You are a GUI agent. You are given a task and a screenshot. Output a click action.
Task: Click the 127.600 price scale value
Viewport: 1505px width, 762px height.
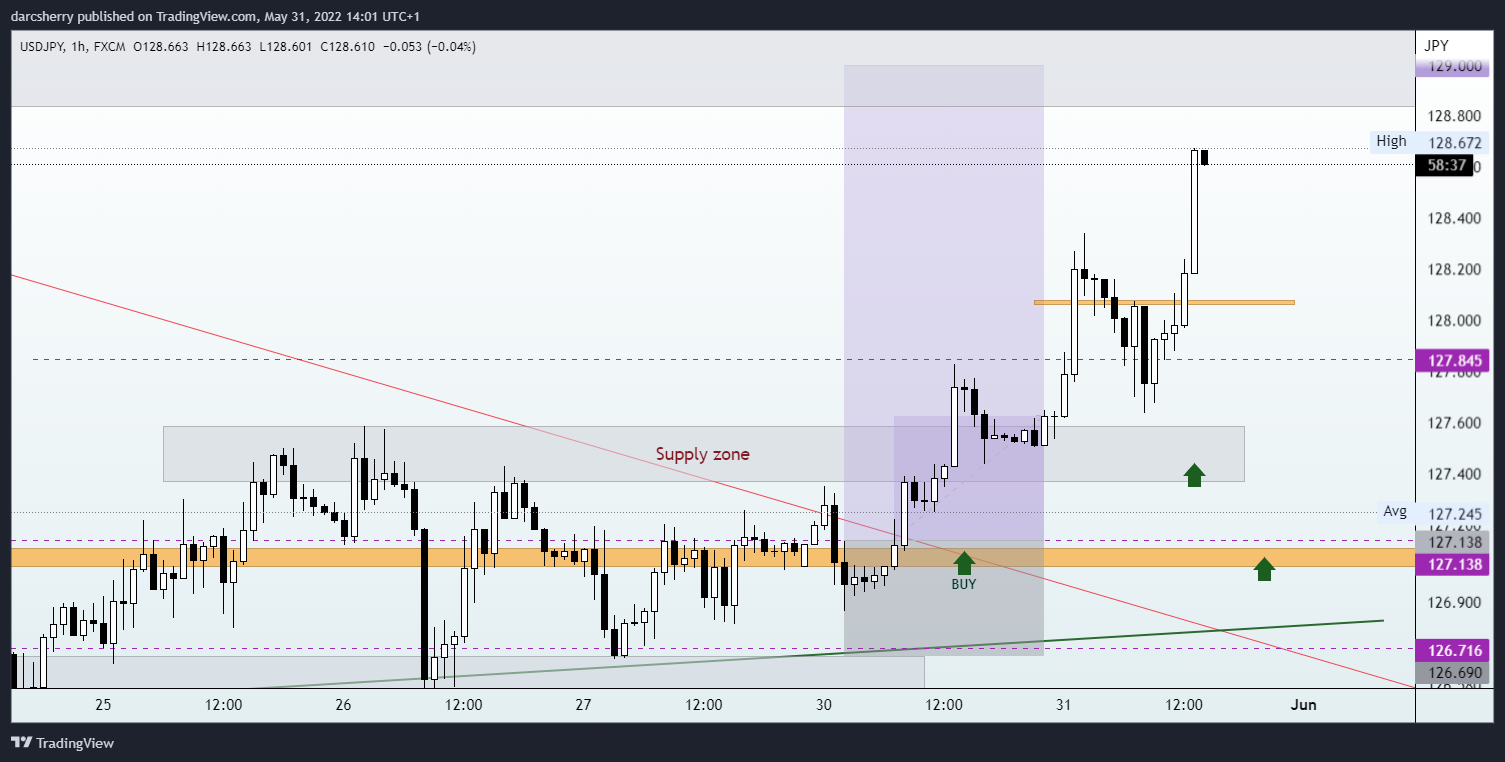(x=1453, y=423)
